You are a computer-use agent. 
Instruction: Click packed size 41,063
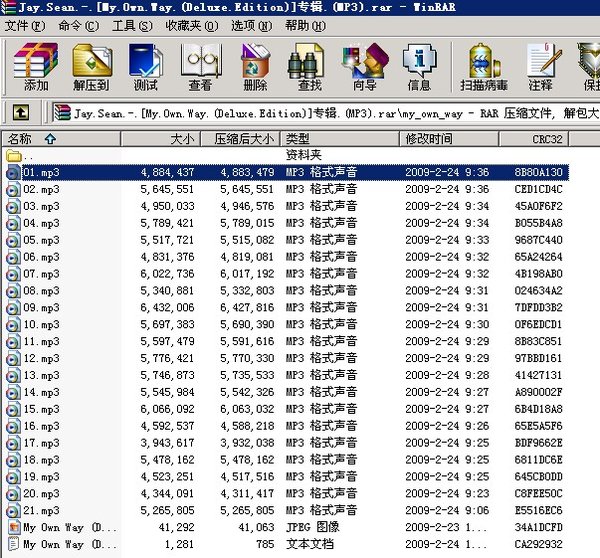[x=256, y=528]
